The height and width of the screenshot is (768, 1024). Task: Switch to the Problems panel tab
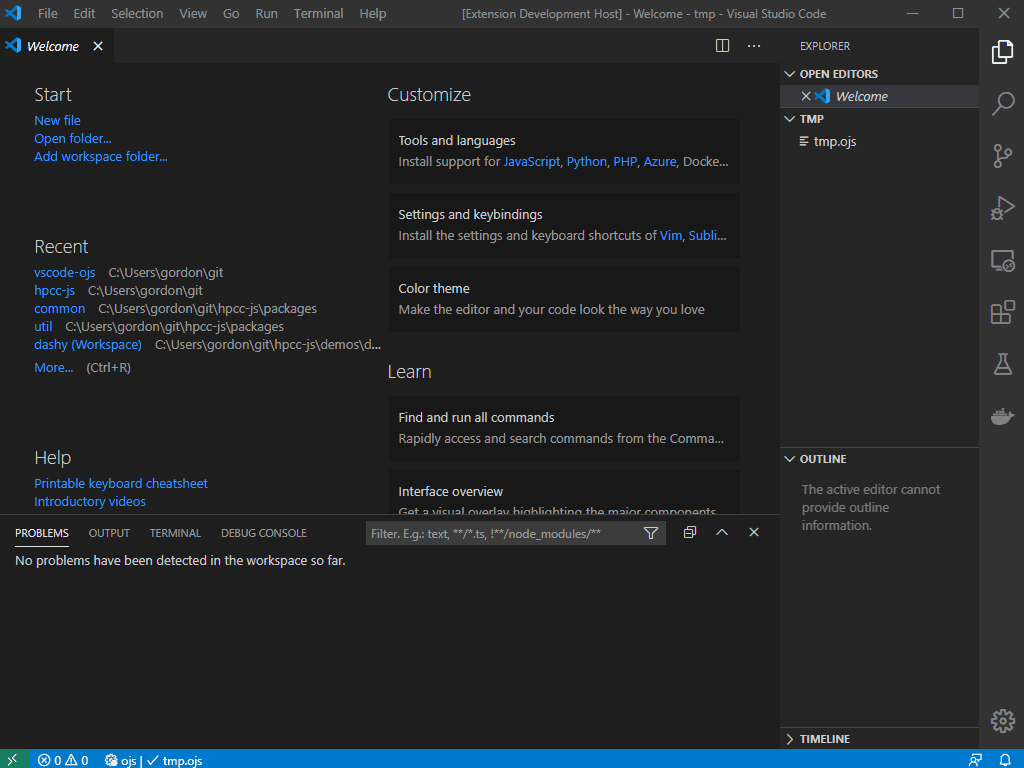[x=42, y=534]
